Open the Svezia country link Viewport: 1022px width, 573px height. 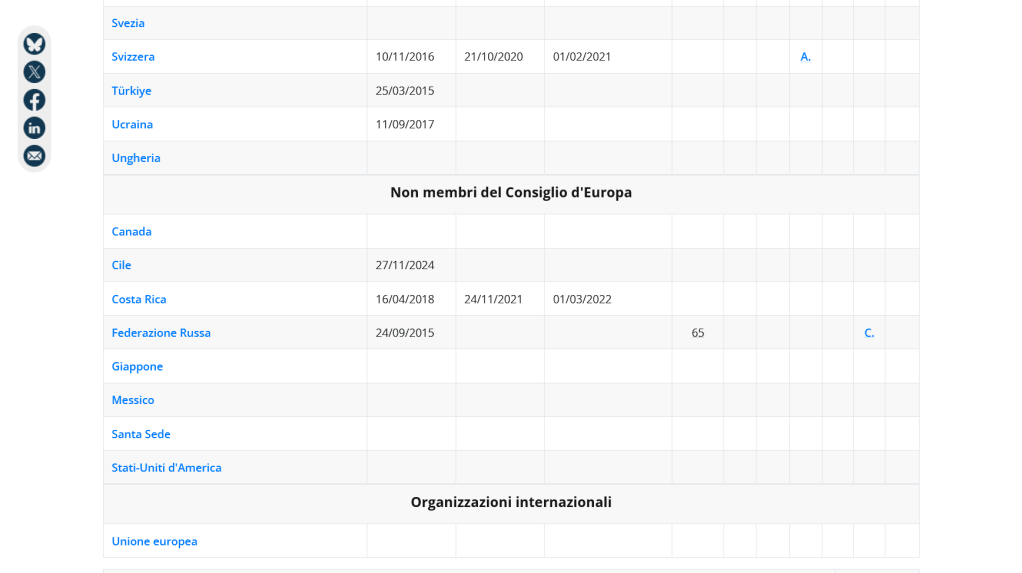coord(128,23)
